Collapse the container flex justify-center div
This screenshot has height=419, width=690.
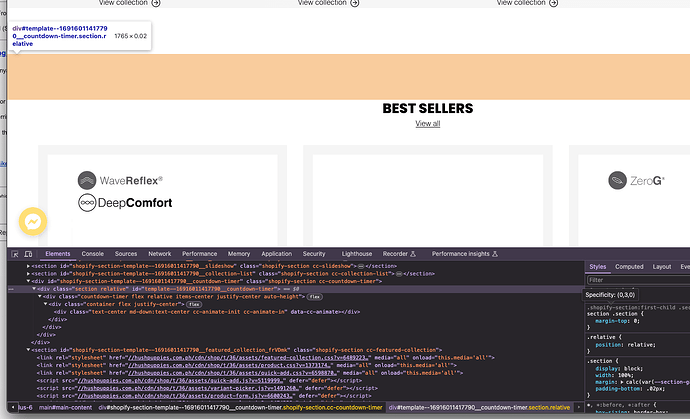click(45, 304)
